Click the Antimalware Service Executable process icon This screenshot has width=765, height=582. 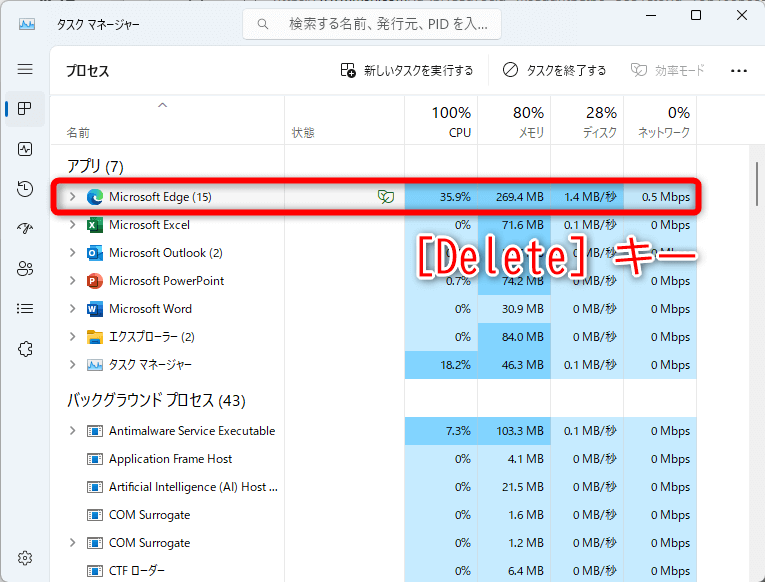tap(95, 431)
